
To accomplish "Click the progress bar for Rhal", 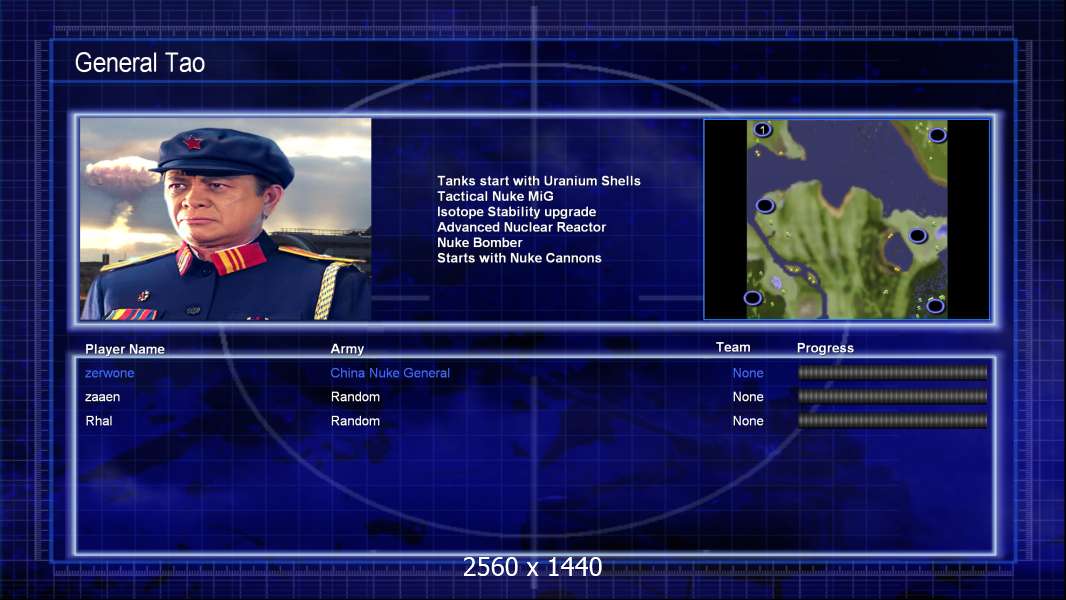I will tap(893, 421).
